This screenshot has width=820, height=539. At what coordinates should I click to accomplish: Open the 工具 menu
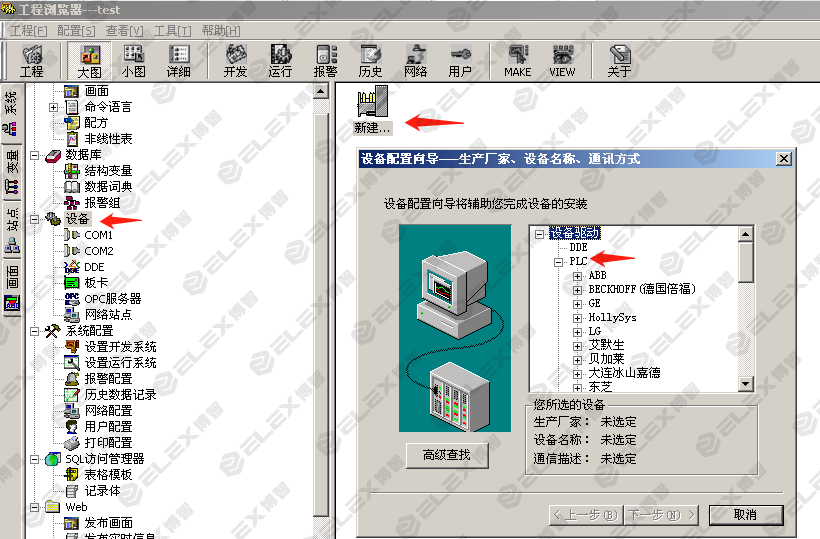click(x=172, y=30)
